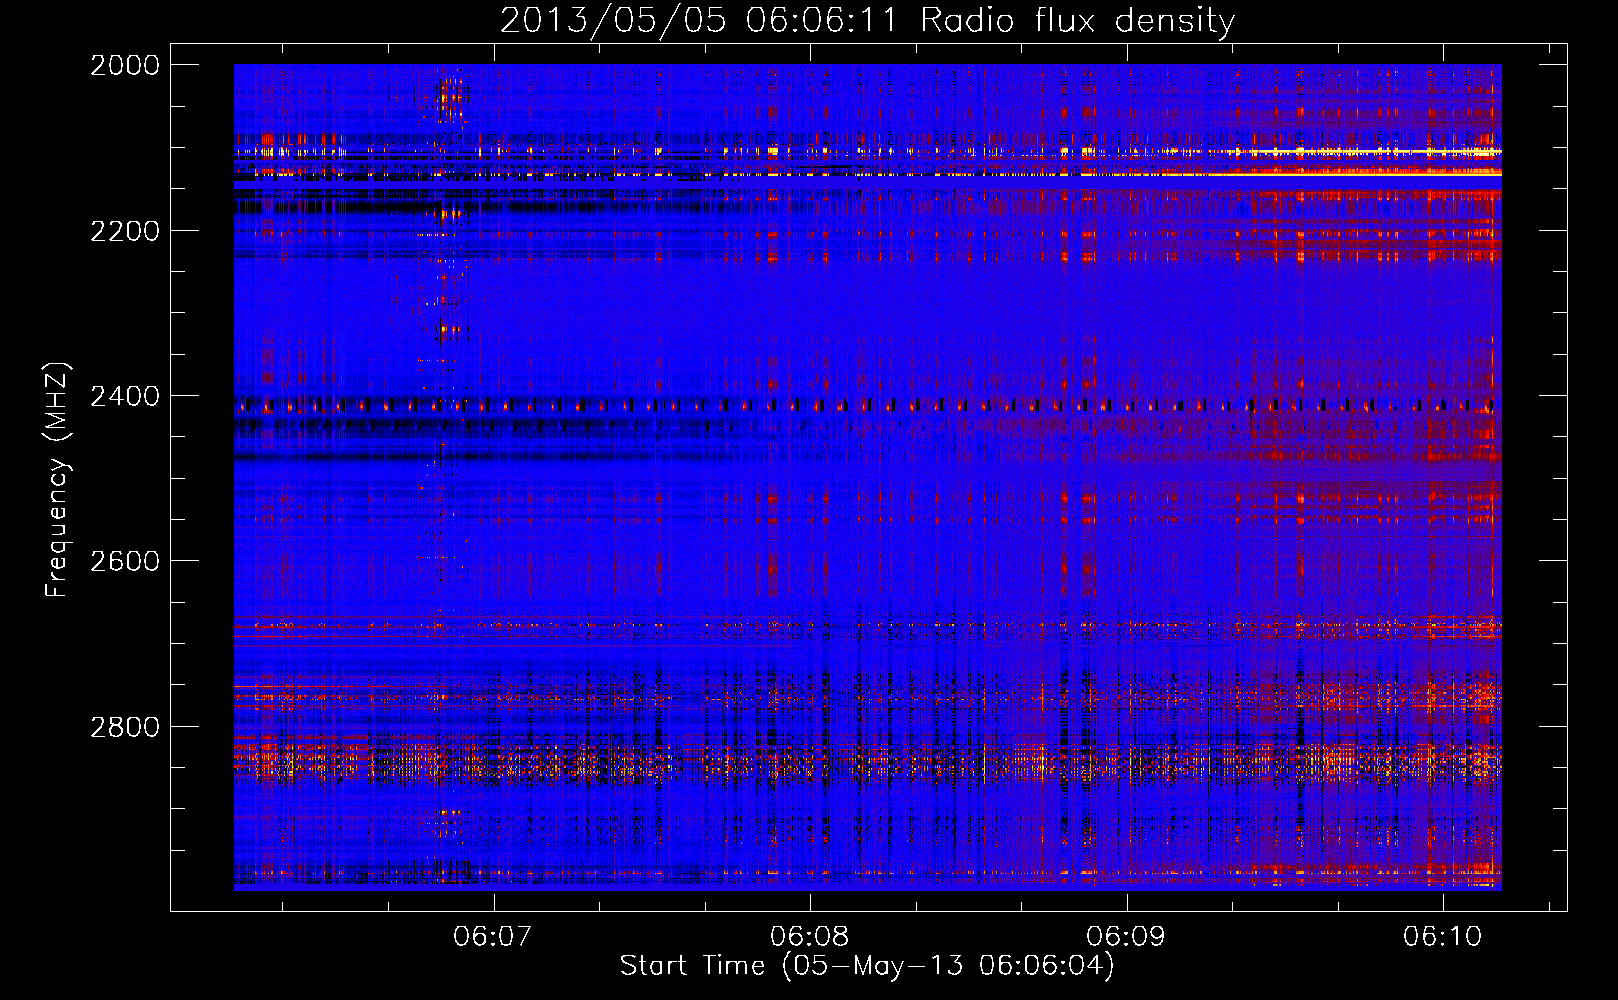This screenshot has height=1000, width=1618.
Task: Select the 2400 frequency tick label
Action: [x=125, y=396]
